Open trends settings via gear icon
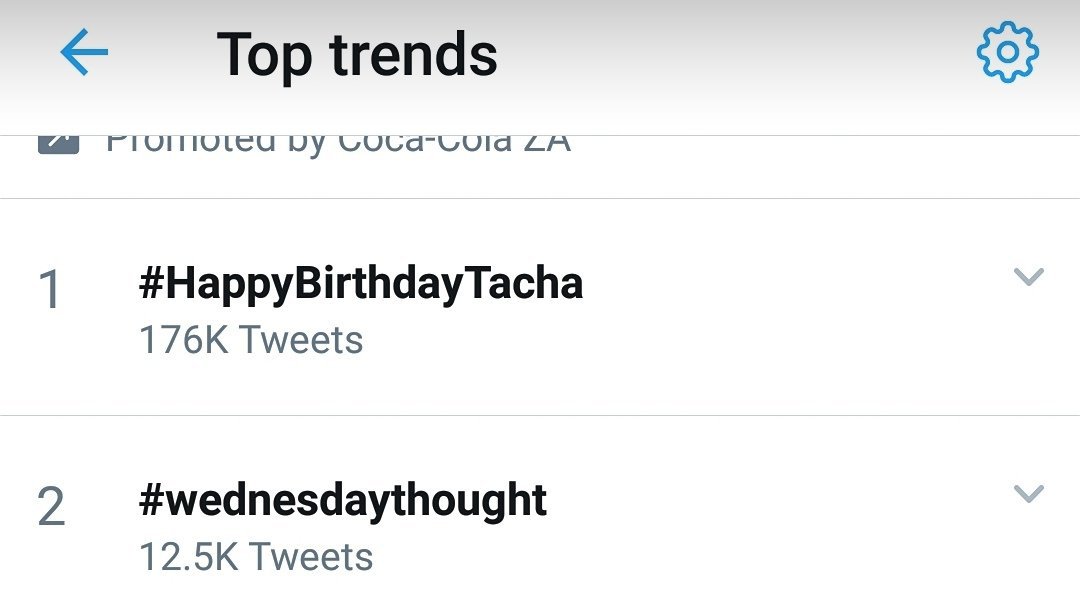Screen dimensions: 1080x610 [x=1008, y=52]
